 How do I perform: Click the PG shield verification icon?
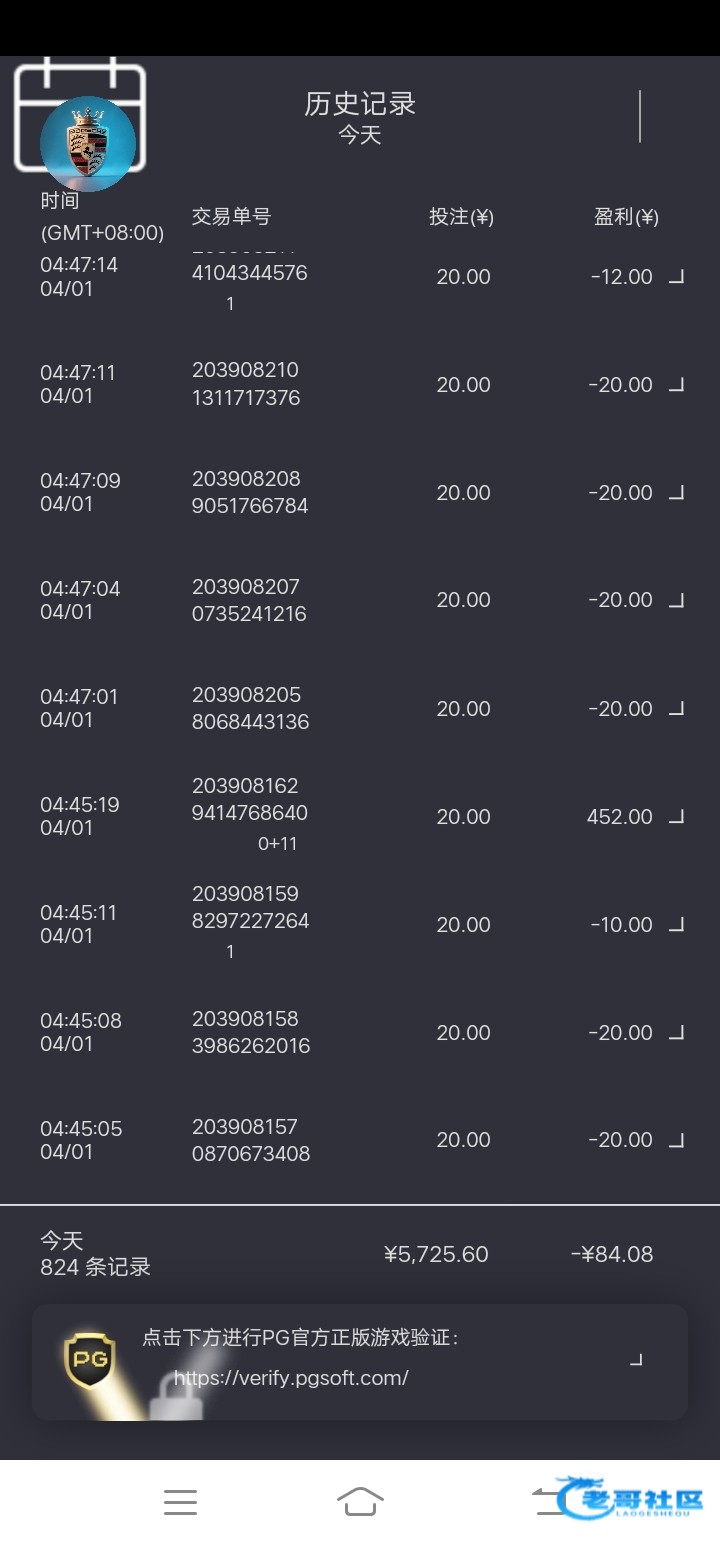point(90,1360)
